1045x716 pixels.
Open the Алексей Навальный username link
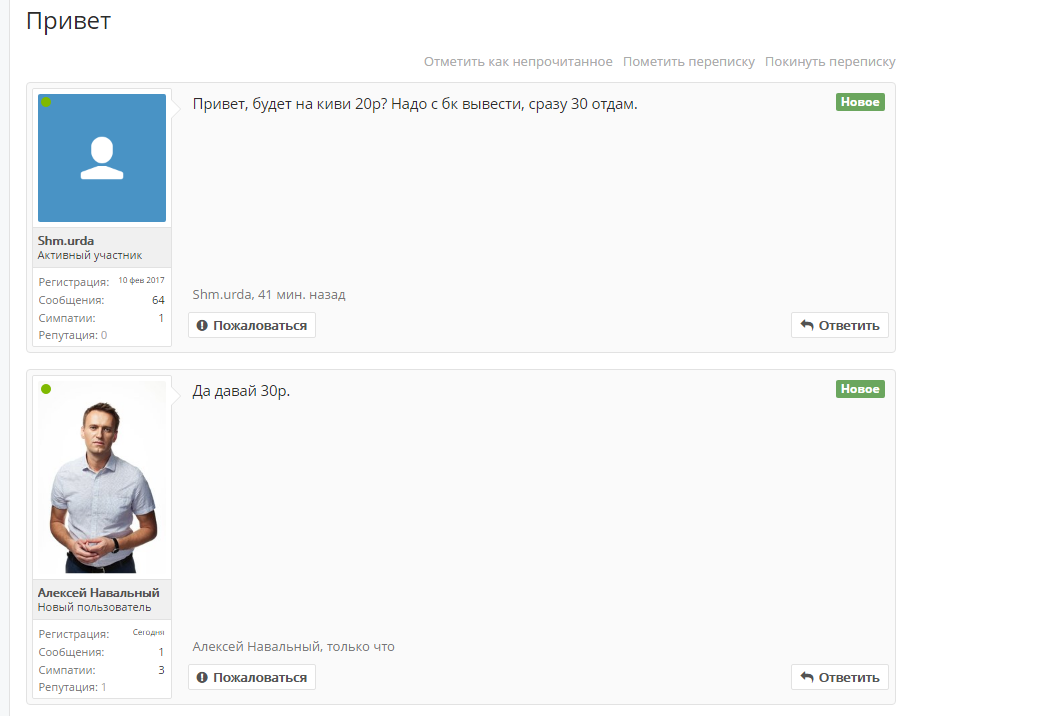click(99, 593)
